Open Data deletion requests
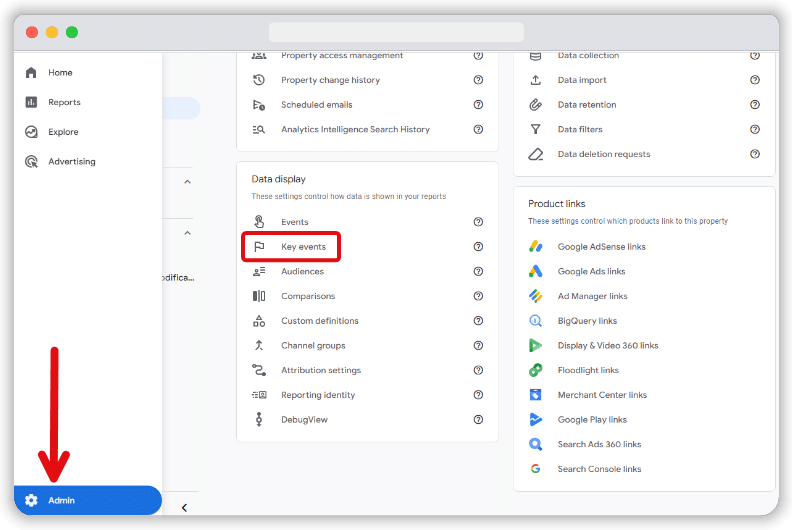Viewport: 792px width, 530px height. 604,154
